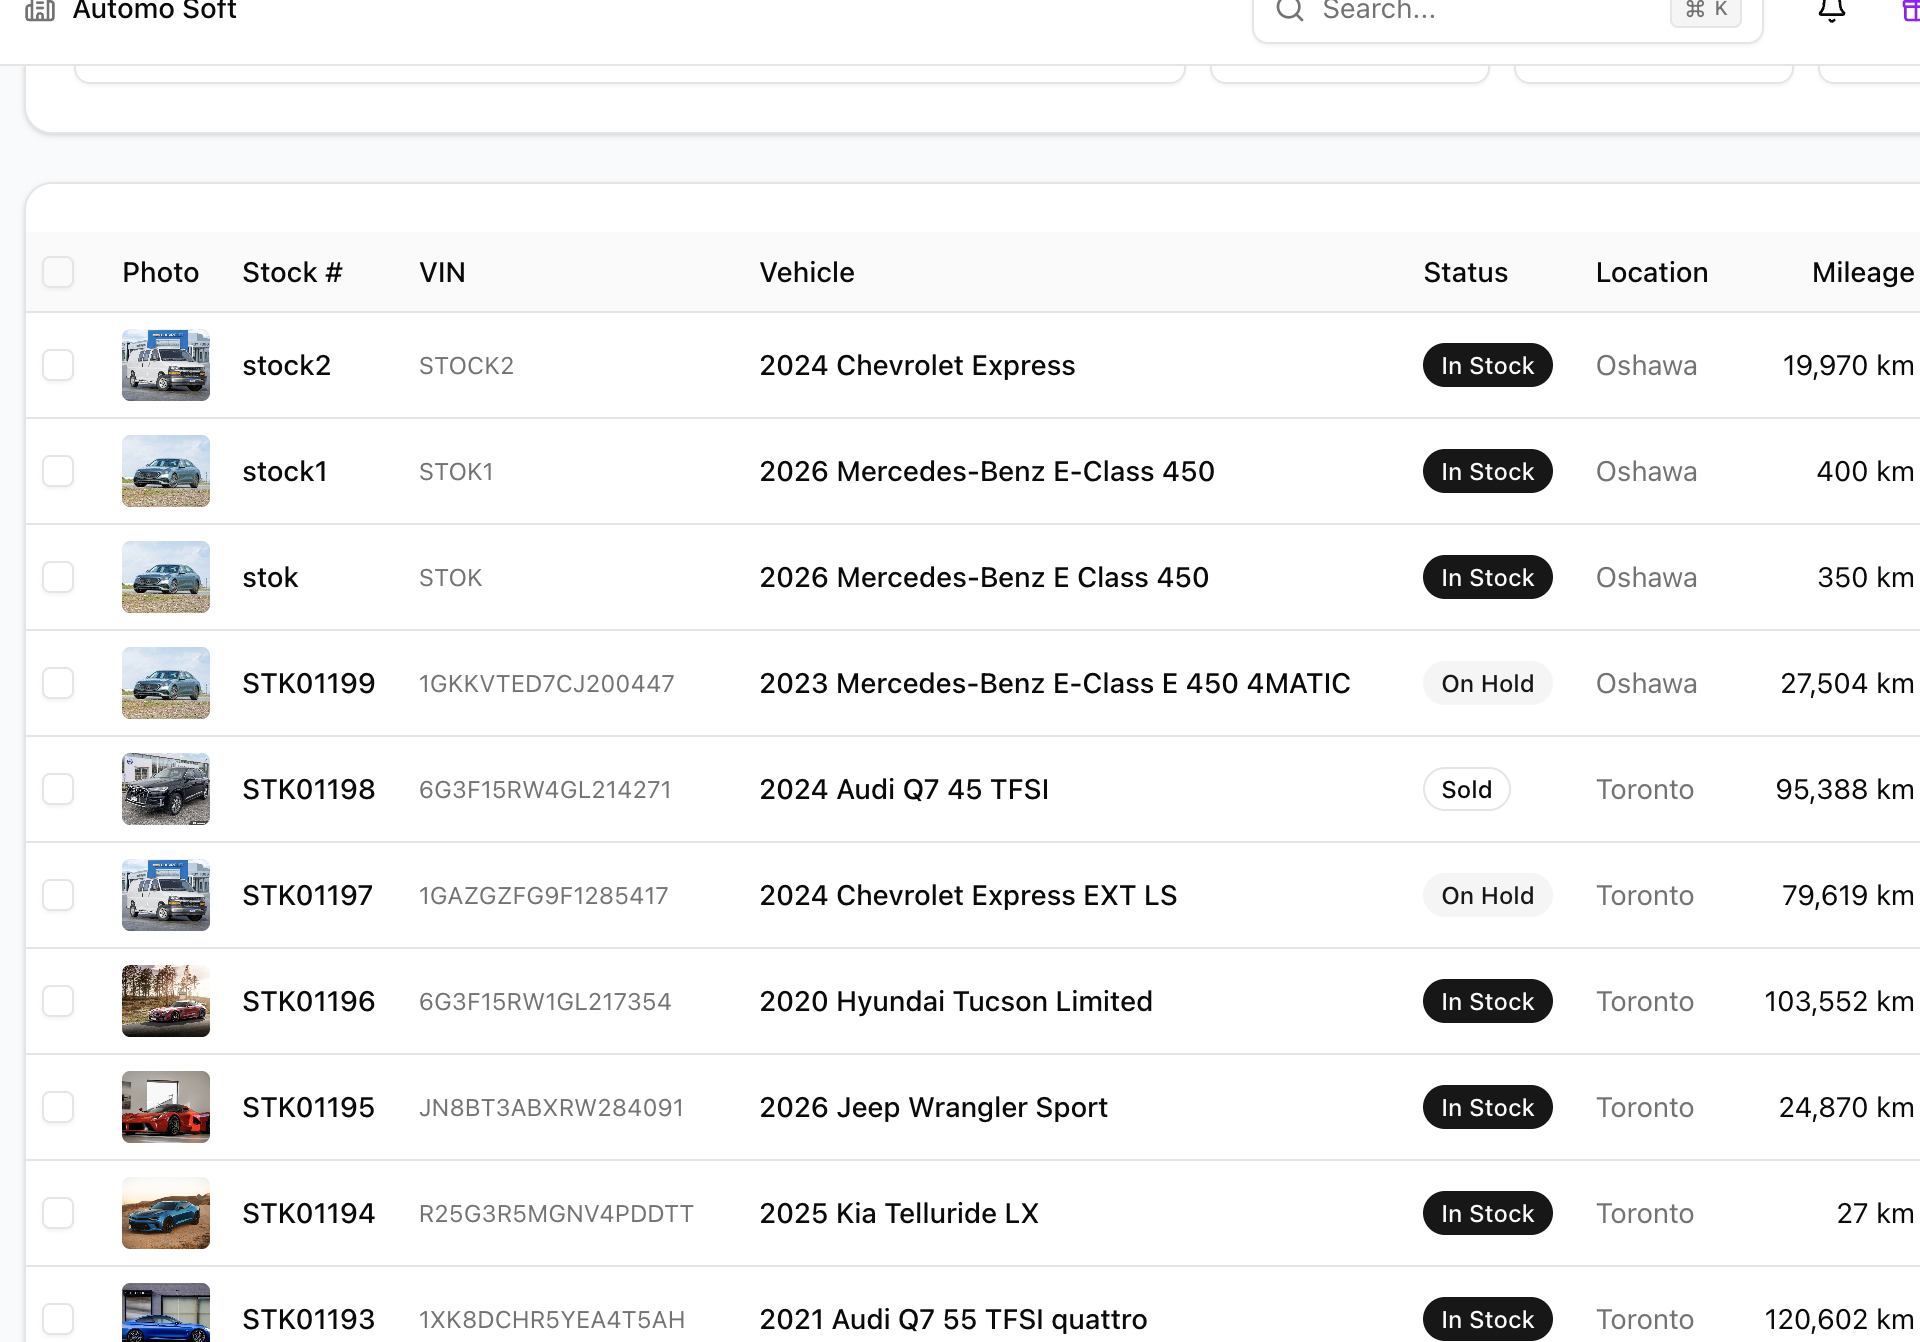Toggle the select-all header checkbox
This screenshot has height=1342, width=1920.
pos(58,272)
